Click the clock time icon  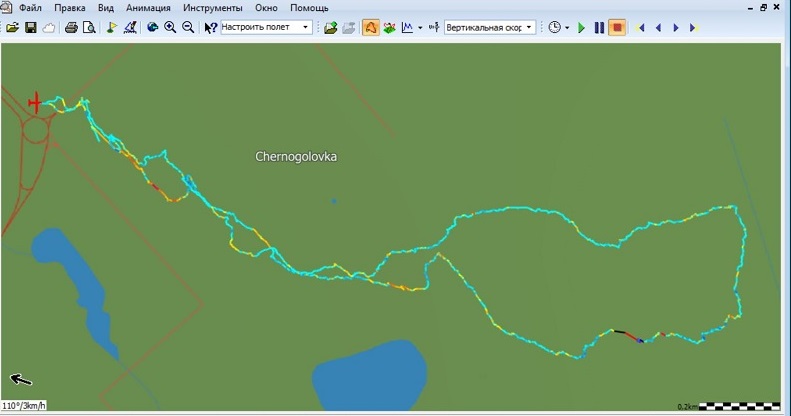(554, 28)
